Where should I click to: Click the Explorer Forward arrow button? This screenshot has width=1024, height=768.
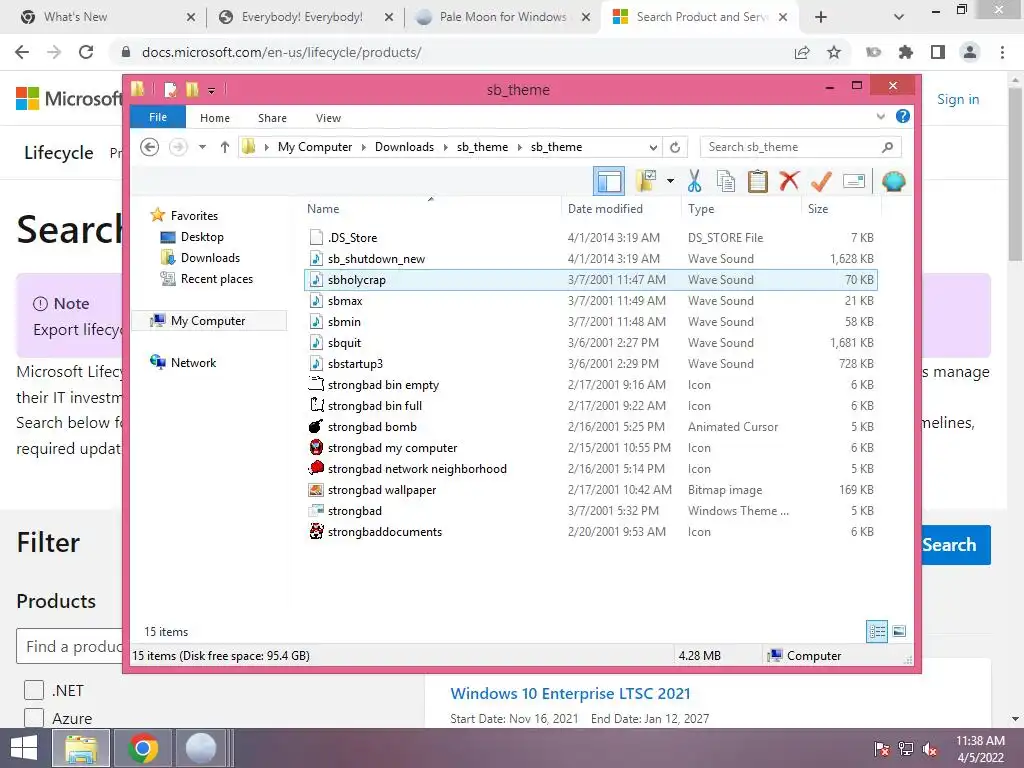click(x=178, y=147)
